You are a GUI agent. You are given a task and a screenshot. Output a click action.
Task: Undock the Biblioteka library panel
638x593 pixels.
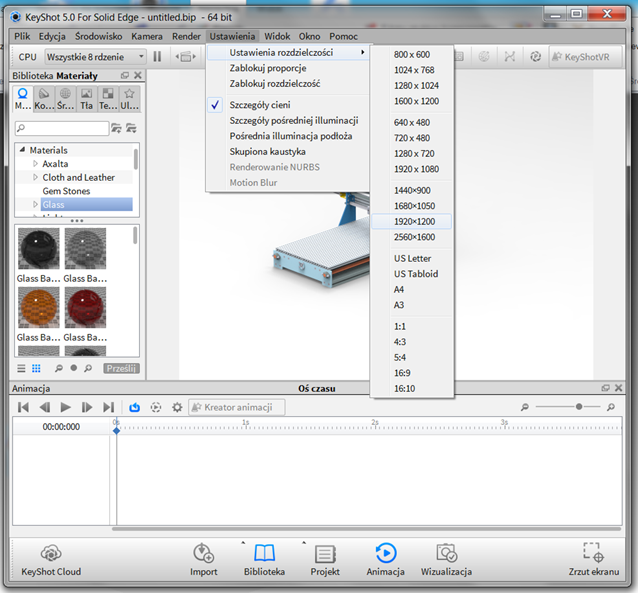125,75
